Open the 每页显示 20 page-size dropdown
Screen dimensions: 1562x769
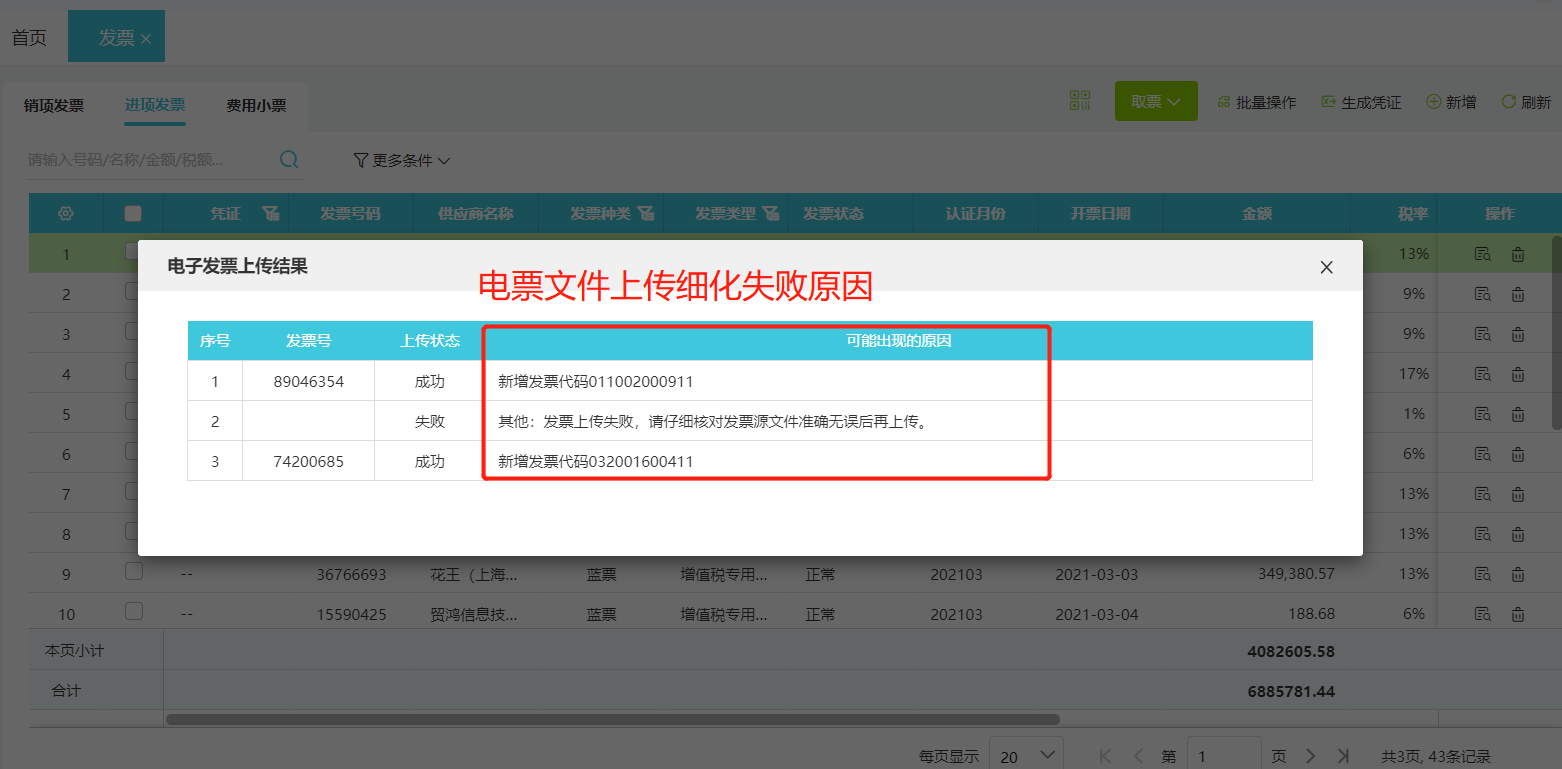pos(1026,756)
